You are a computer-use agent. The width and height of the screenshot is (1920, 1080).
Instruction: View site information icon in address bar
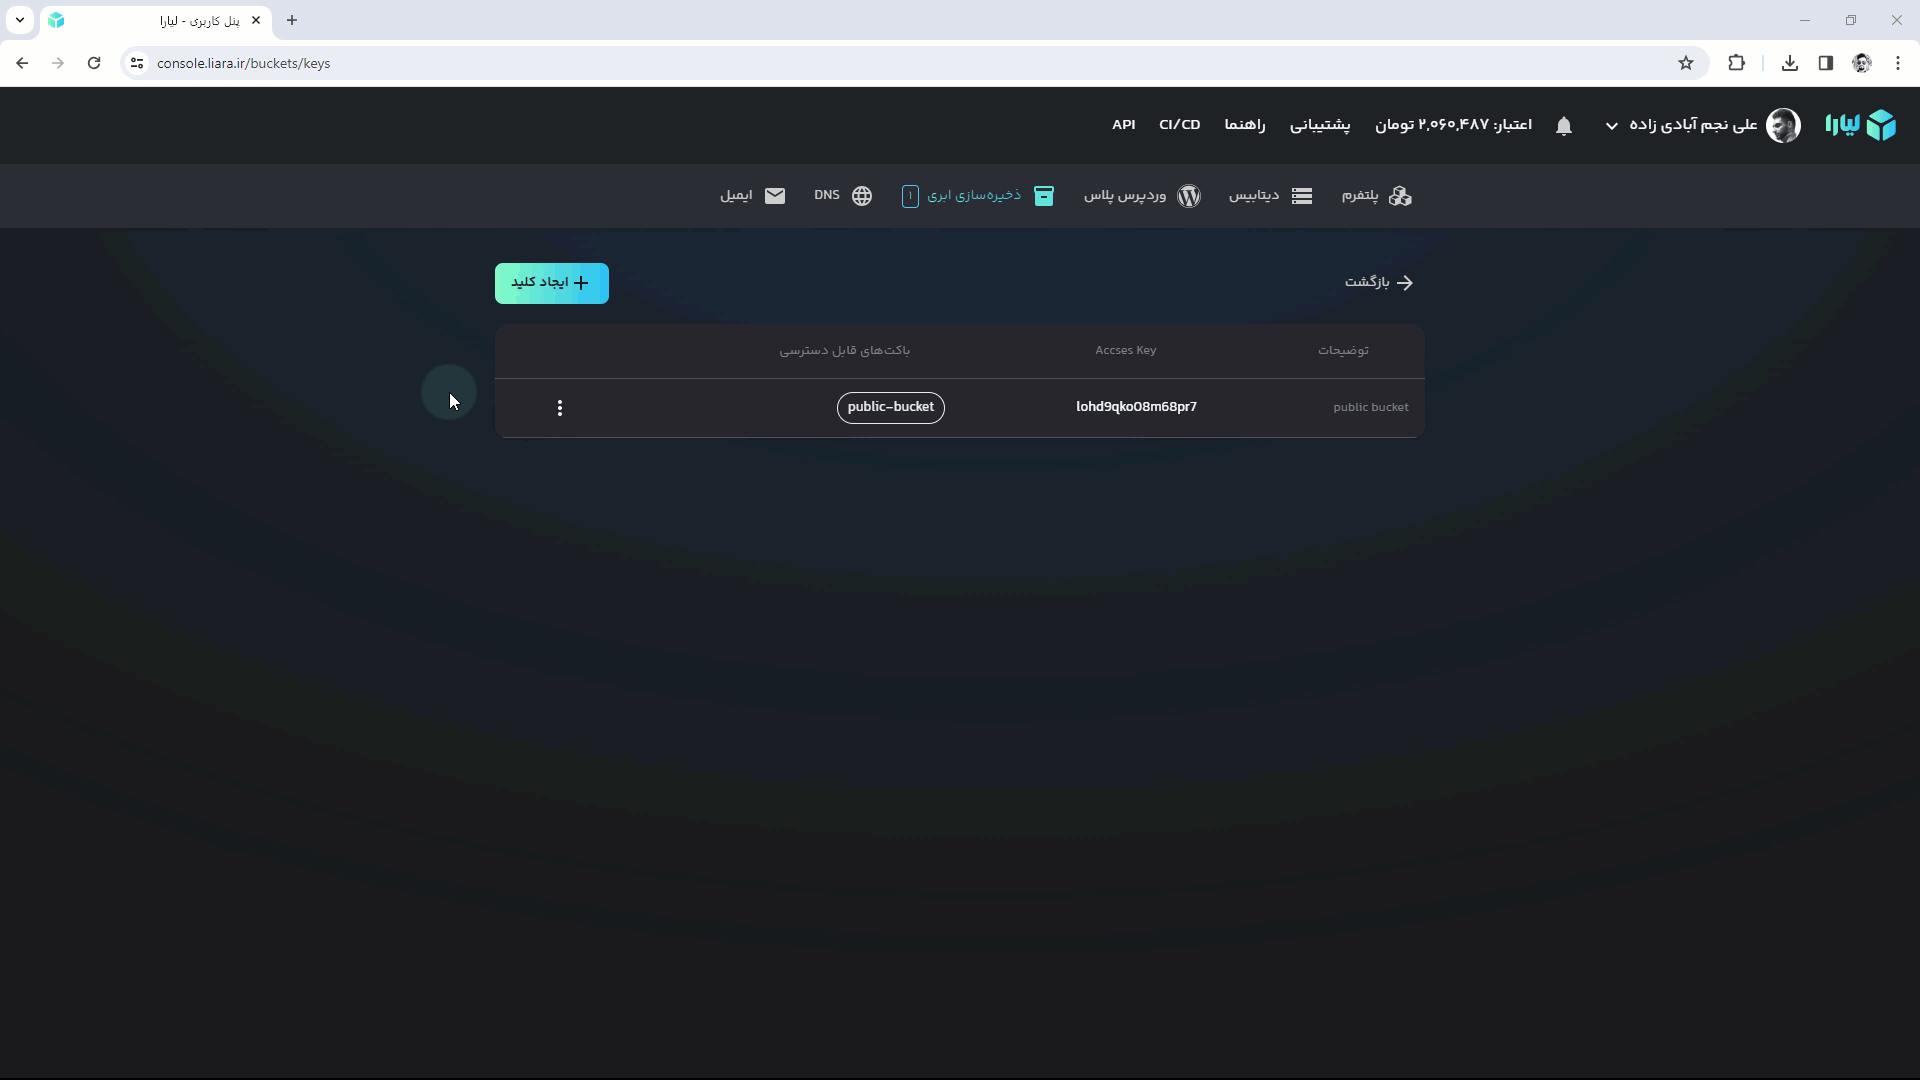[137, 63]
